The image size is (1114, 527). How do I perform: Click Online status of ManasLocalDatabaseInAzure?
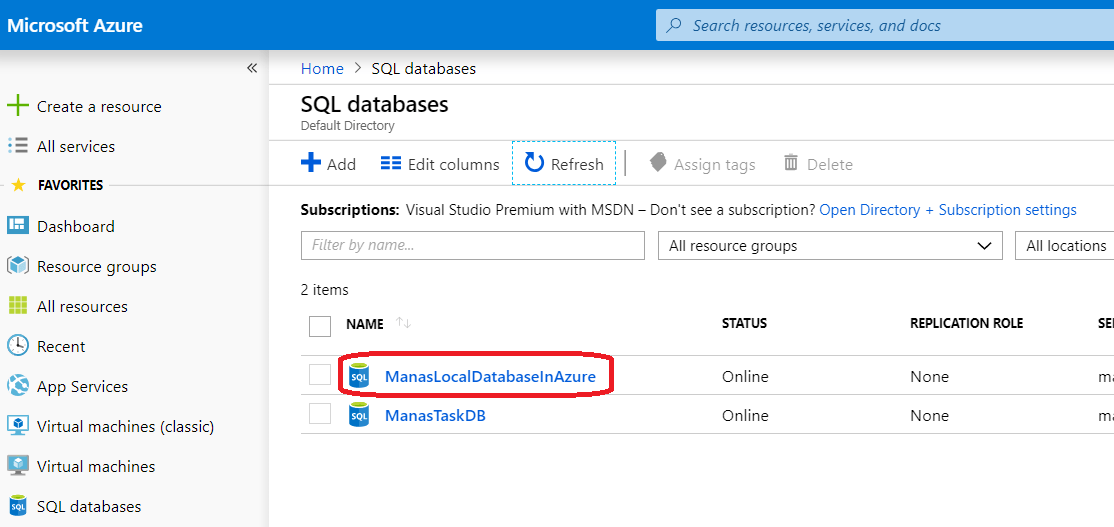click(745, 376)
